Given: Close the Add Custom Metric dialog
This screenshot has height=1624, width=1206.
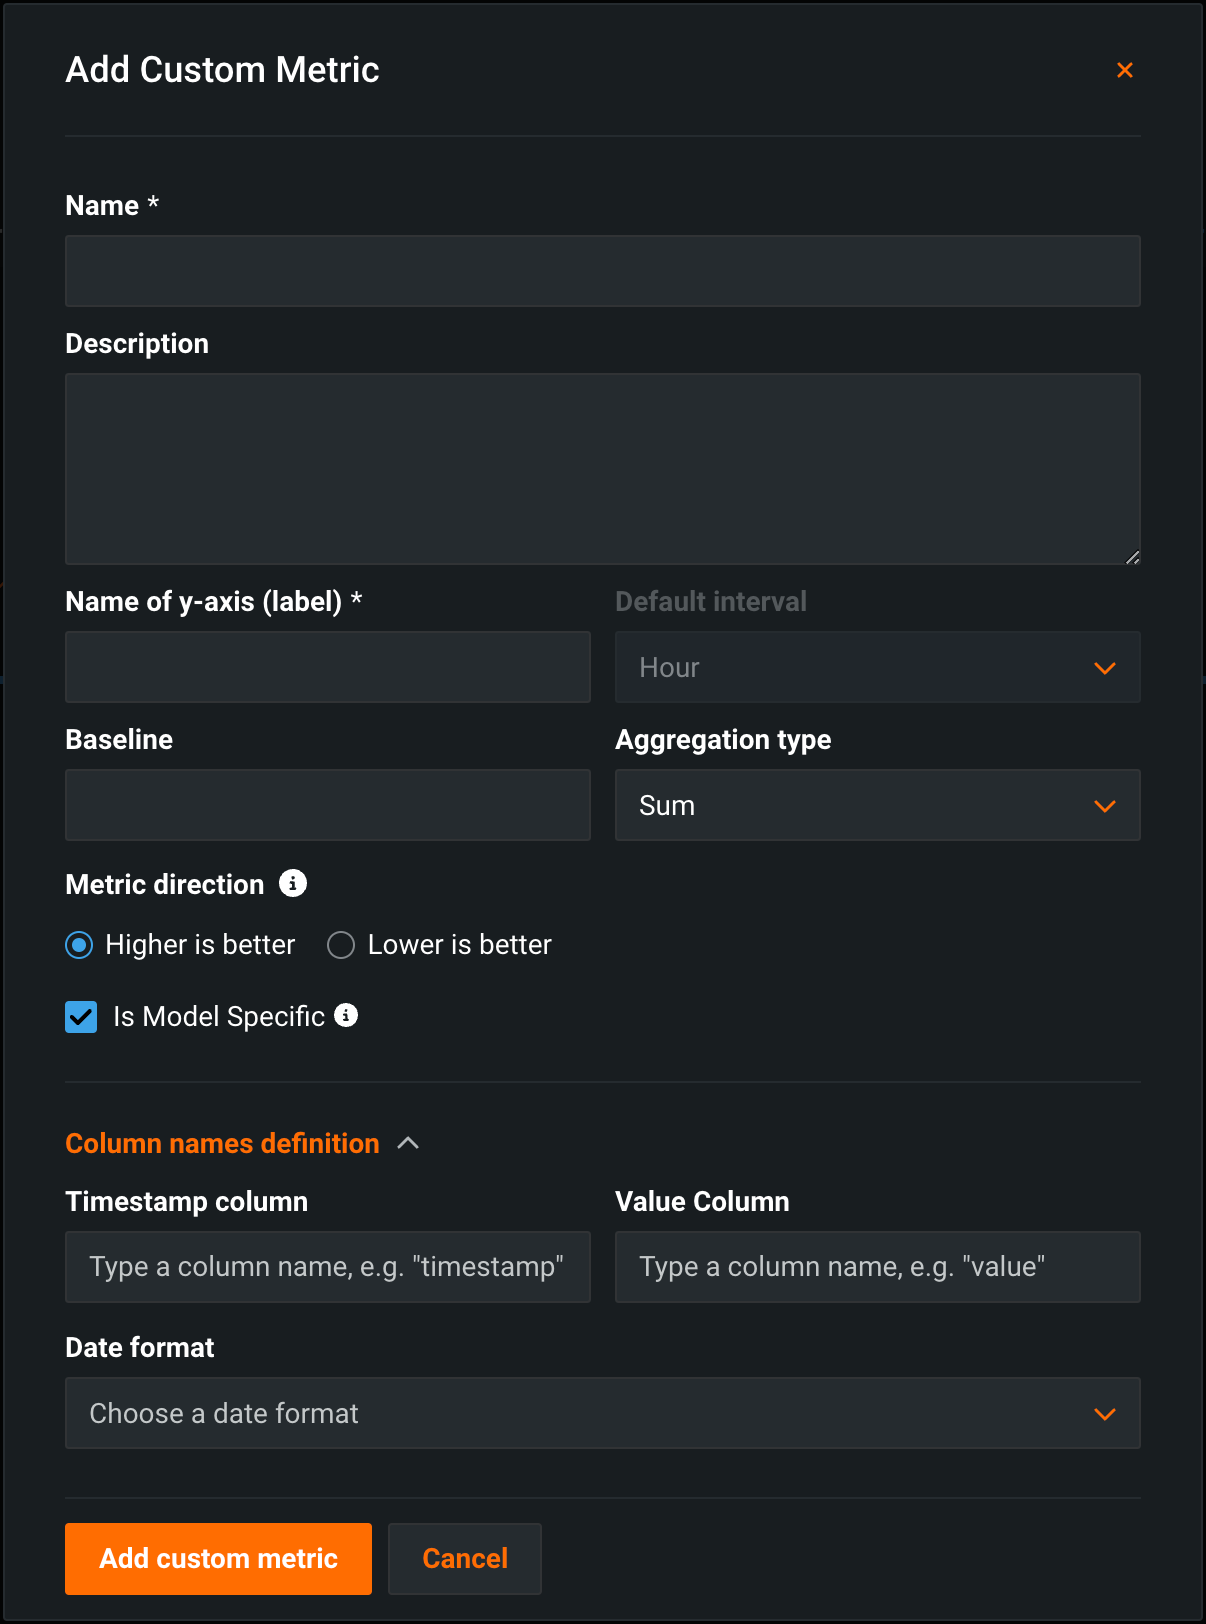Looking at the screenshot, I should click(1124, 70).
